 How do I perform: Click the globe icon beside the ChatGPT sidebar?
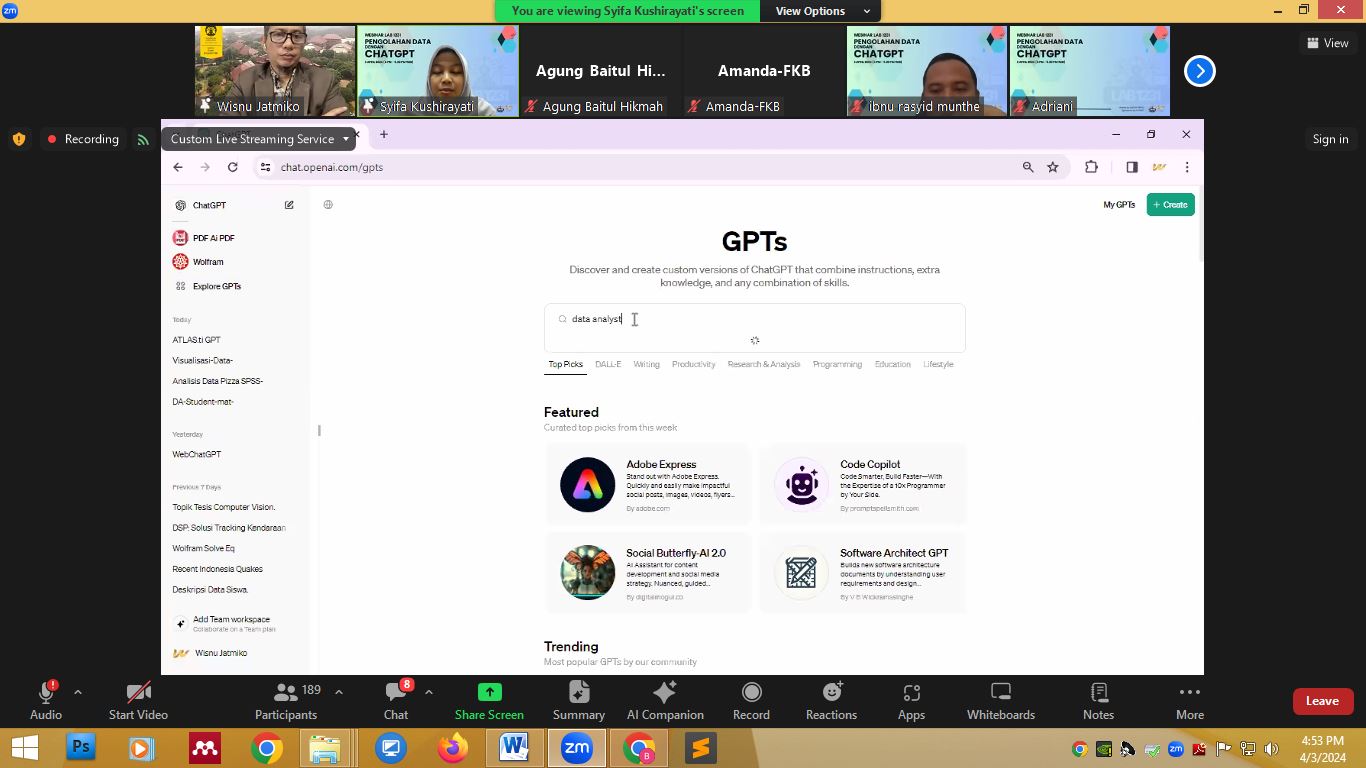328,205
